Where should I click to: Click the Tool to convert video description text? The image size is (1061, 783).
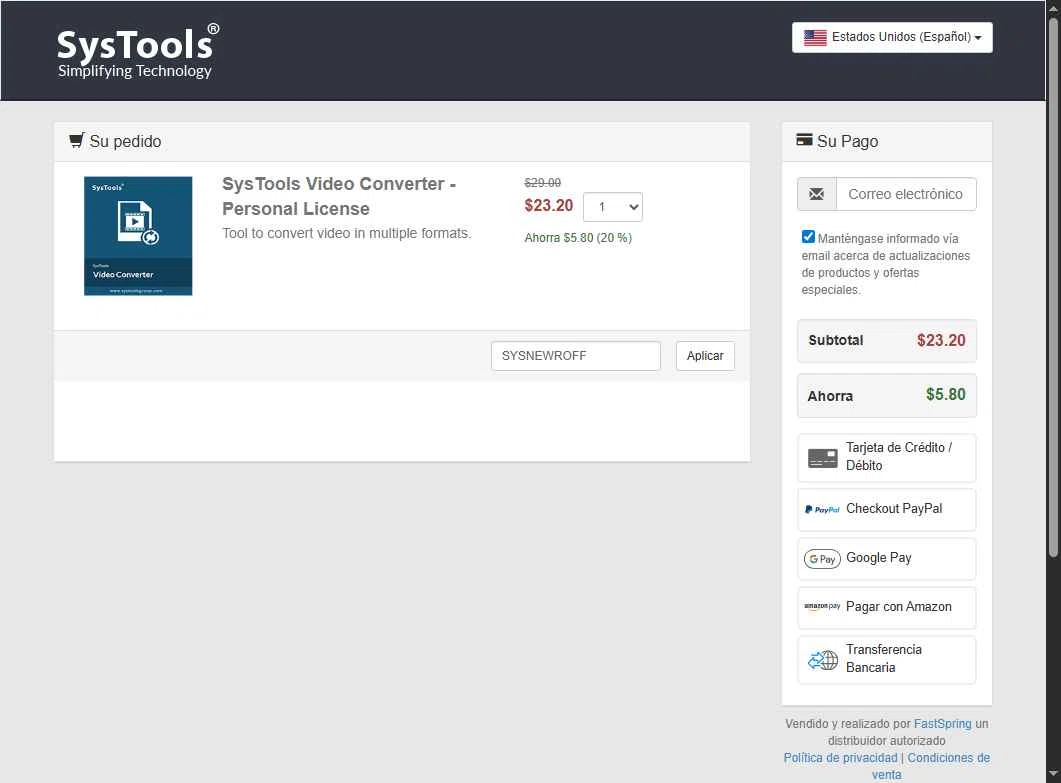point(346,233)
